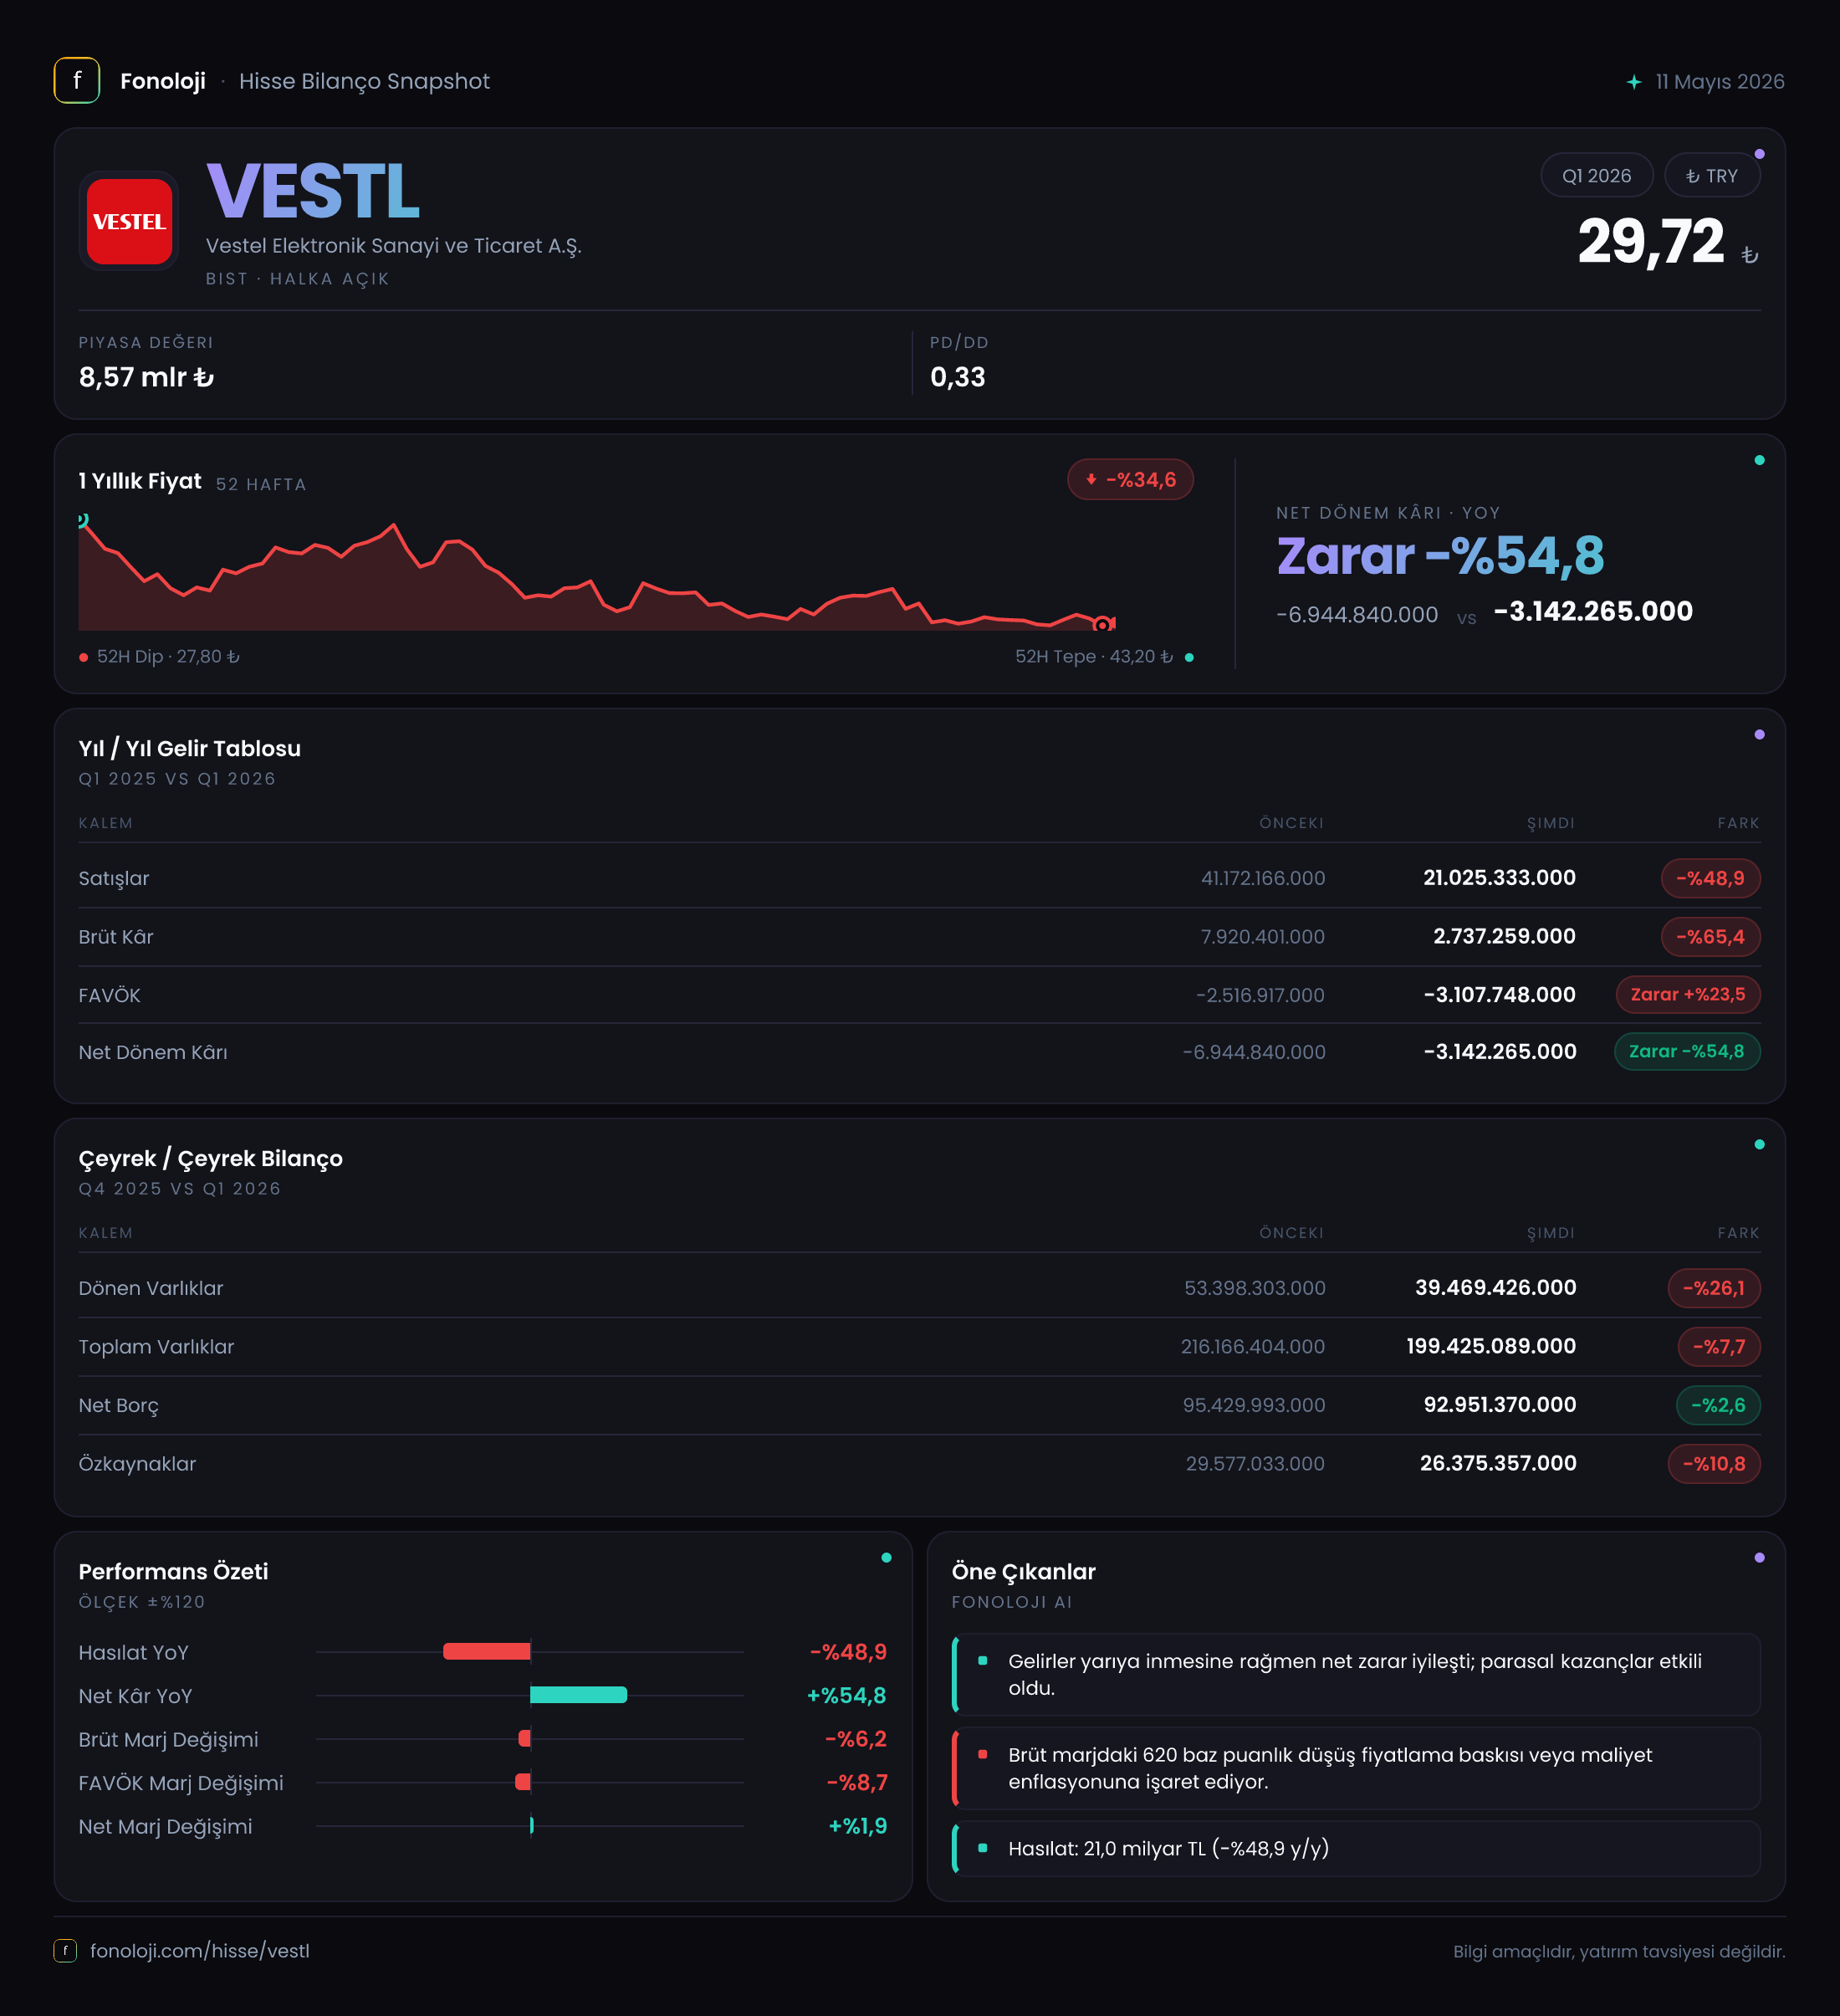Click the Net Marj Değişimi value "+%1,9"
The image size is (1840, 2016).
click(x=858, y=1826)
